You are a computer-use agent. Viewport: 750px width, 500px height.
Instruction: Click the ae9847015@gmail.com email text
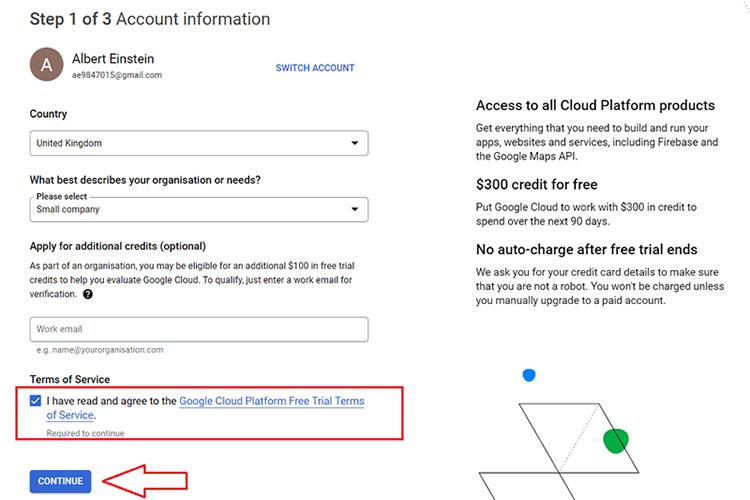[117, 75]
